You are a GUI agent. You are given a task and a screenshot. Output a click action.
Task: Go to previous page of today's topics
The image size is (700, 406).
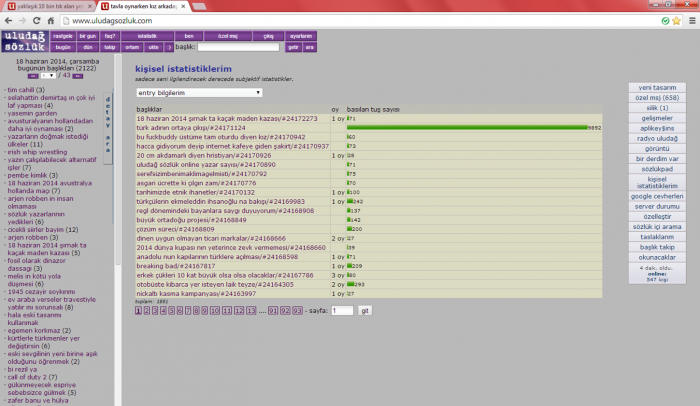33,76
